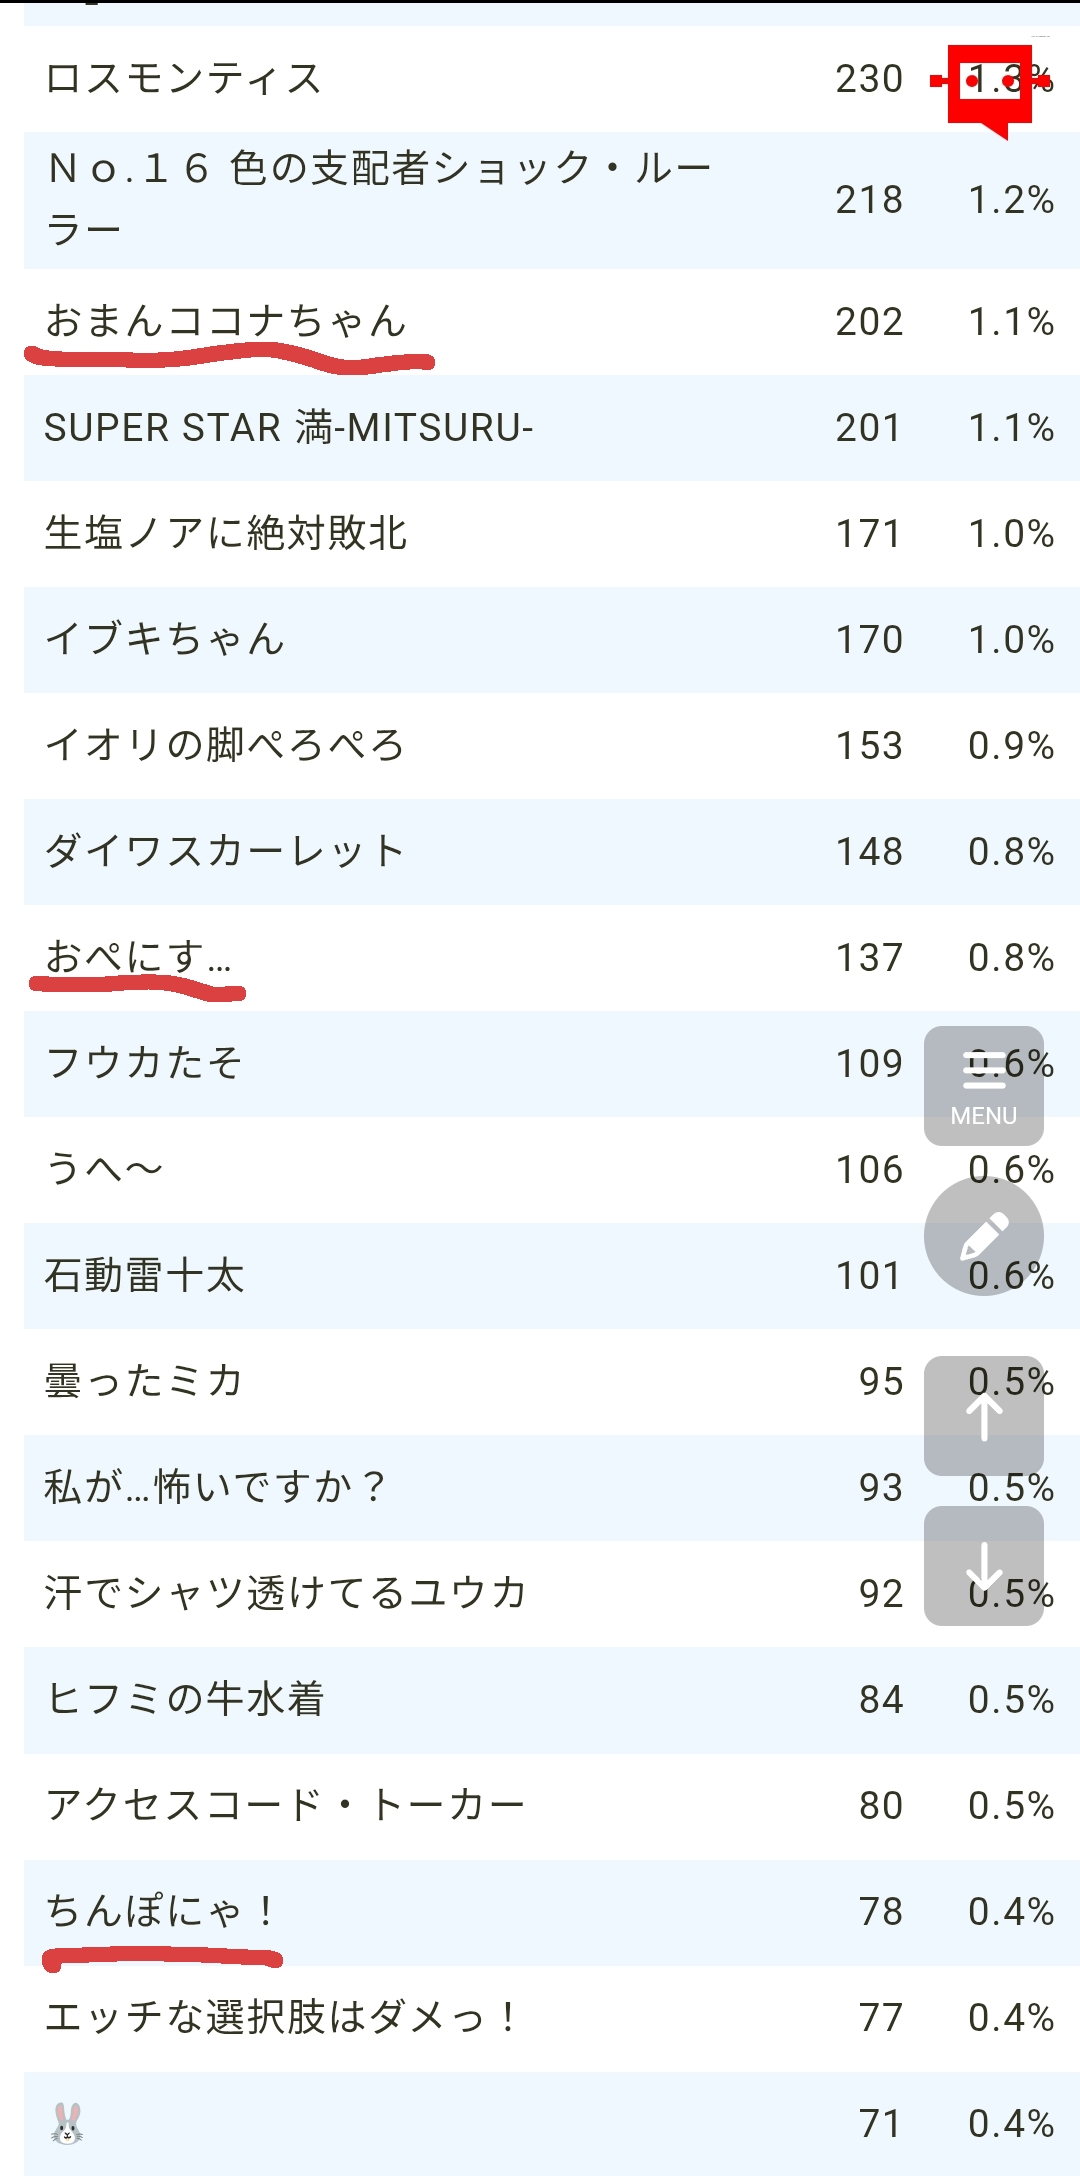Image resolution: width=1080 pixels, height=2176 pixels.
Task: Open the floating MENU button
Action: tap(983, 1086)
